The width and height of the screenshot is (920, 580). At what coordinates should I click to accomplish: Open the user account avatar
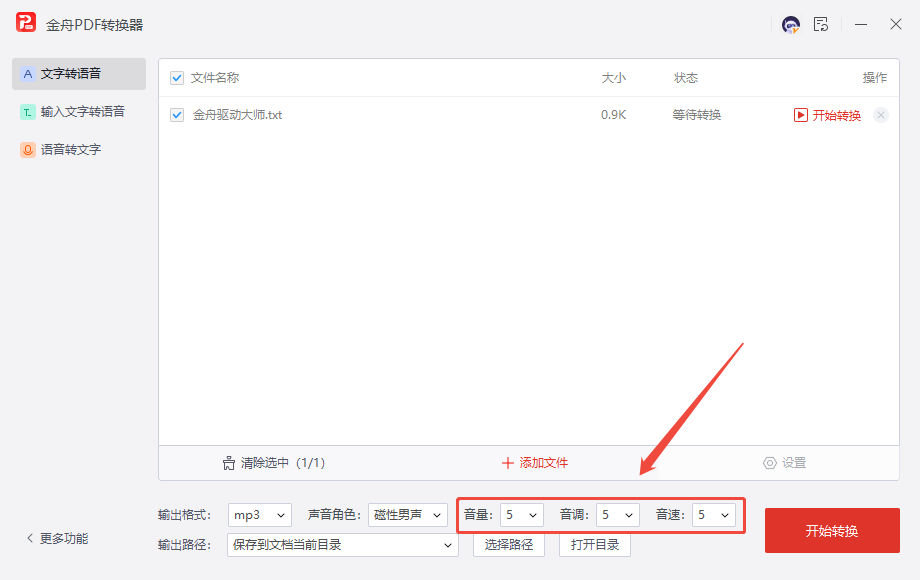tap(791, 25)
